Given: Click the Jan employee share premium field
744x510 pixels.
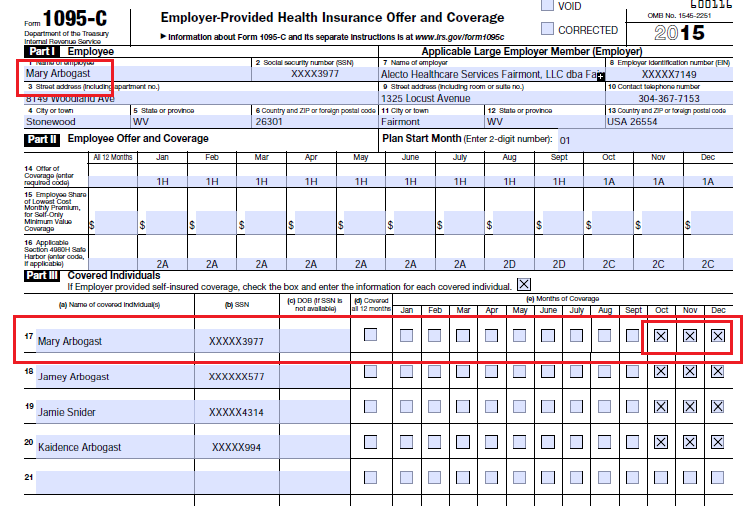Looking at the screenshot, I should [166, 223].
